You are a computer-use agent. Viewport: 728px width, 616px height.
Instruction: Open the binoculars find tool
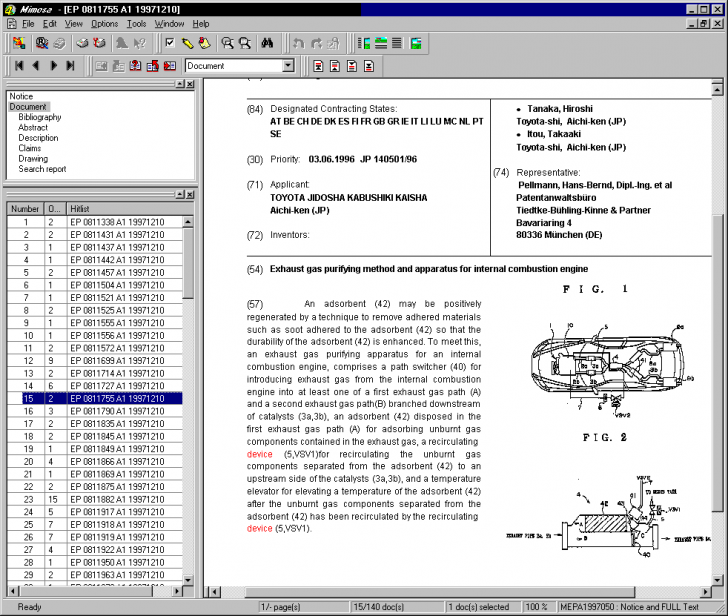(x=267, y=43)
